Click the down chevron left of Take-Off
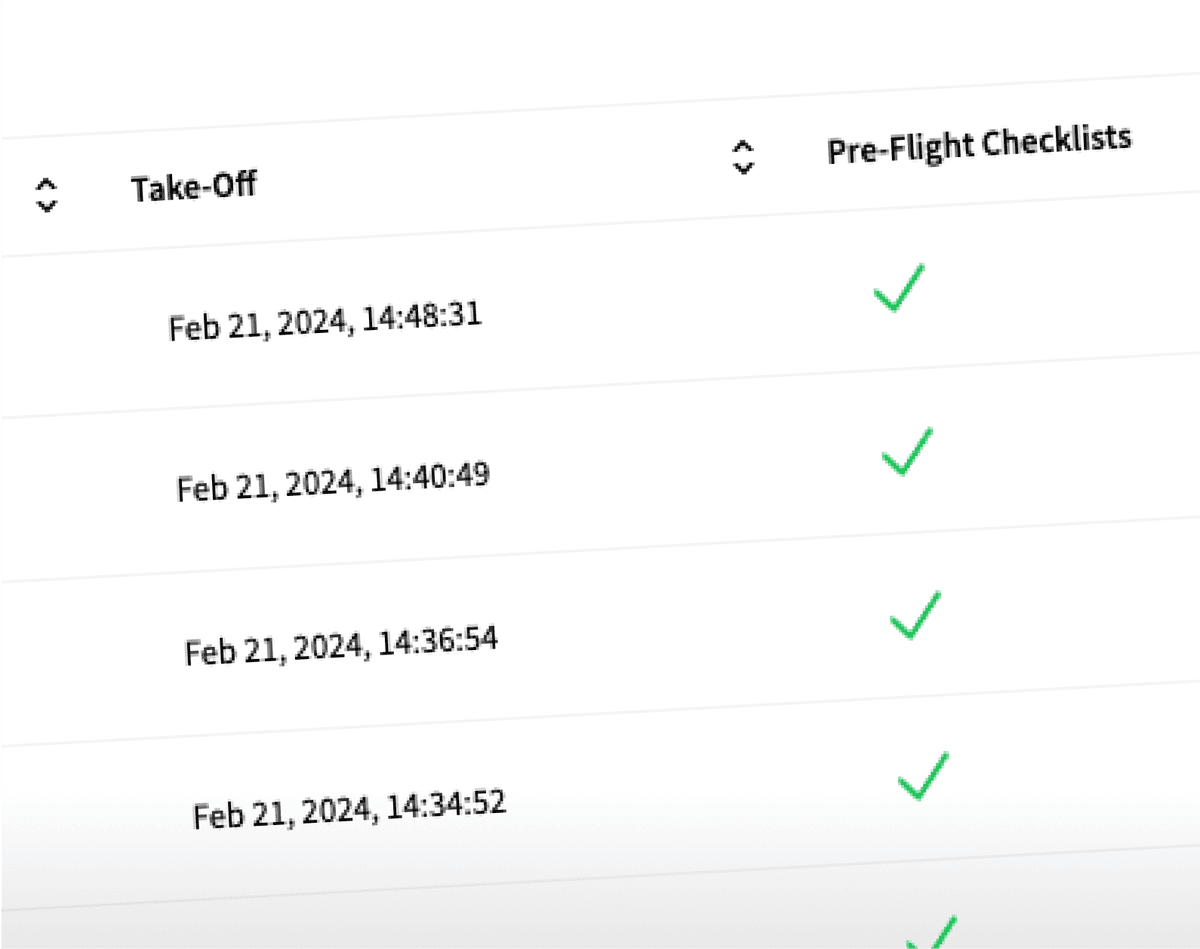Screen dimensions: 1200x949 47,205
